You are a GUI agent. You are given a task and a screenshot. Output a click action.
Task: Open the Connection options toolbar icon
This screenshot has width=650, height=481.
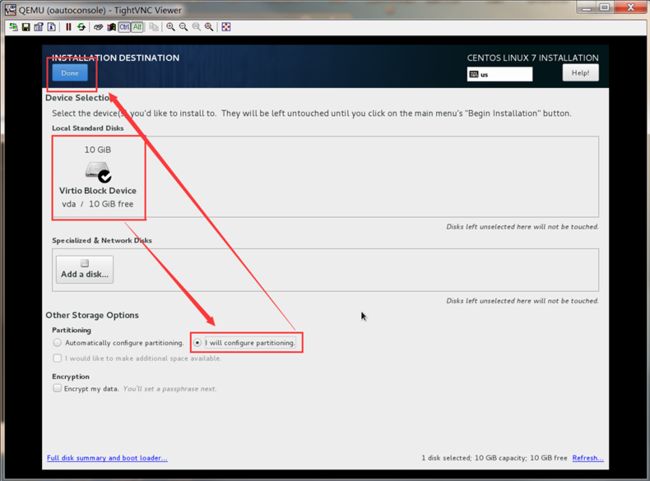tap(39, 27)
